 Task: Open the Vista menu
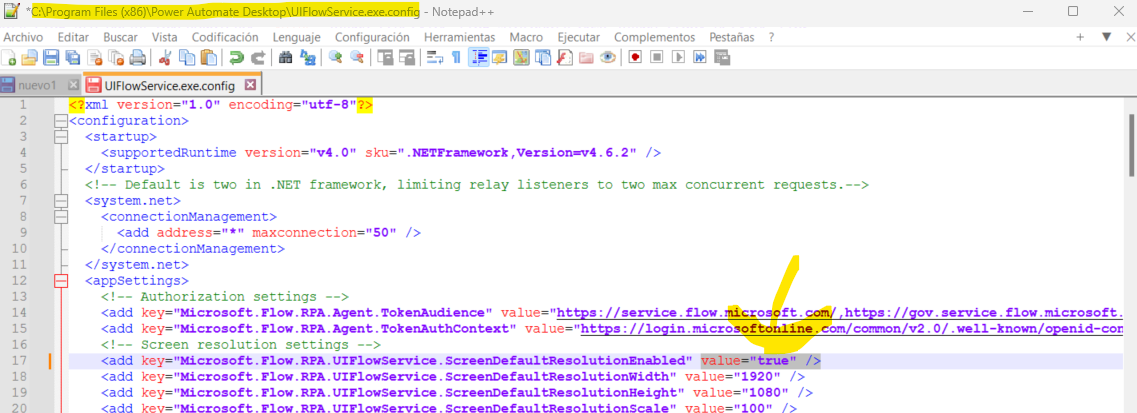165,37
